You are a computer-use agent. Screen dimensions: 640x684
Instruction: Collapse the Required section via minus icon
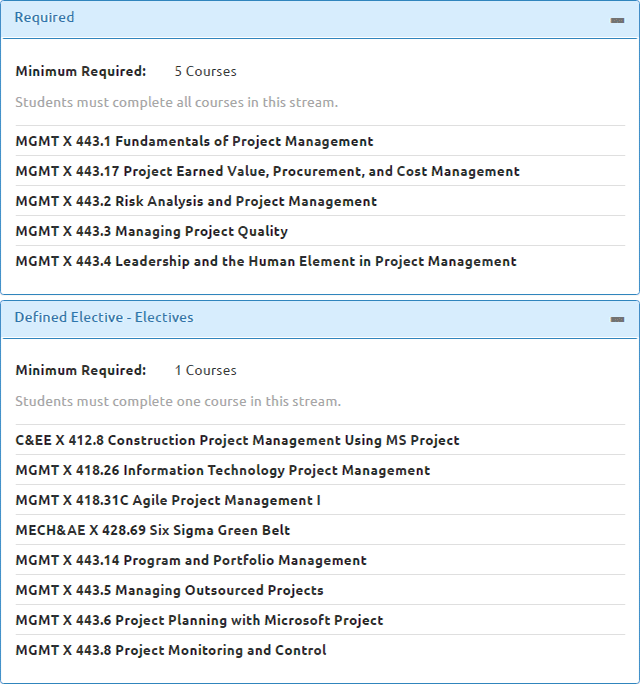(x=617, y=21)
